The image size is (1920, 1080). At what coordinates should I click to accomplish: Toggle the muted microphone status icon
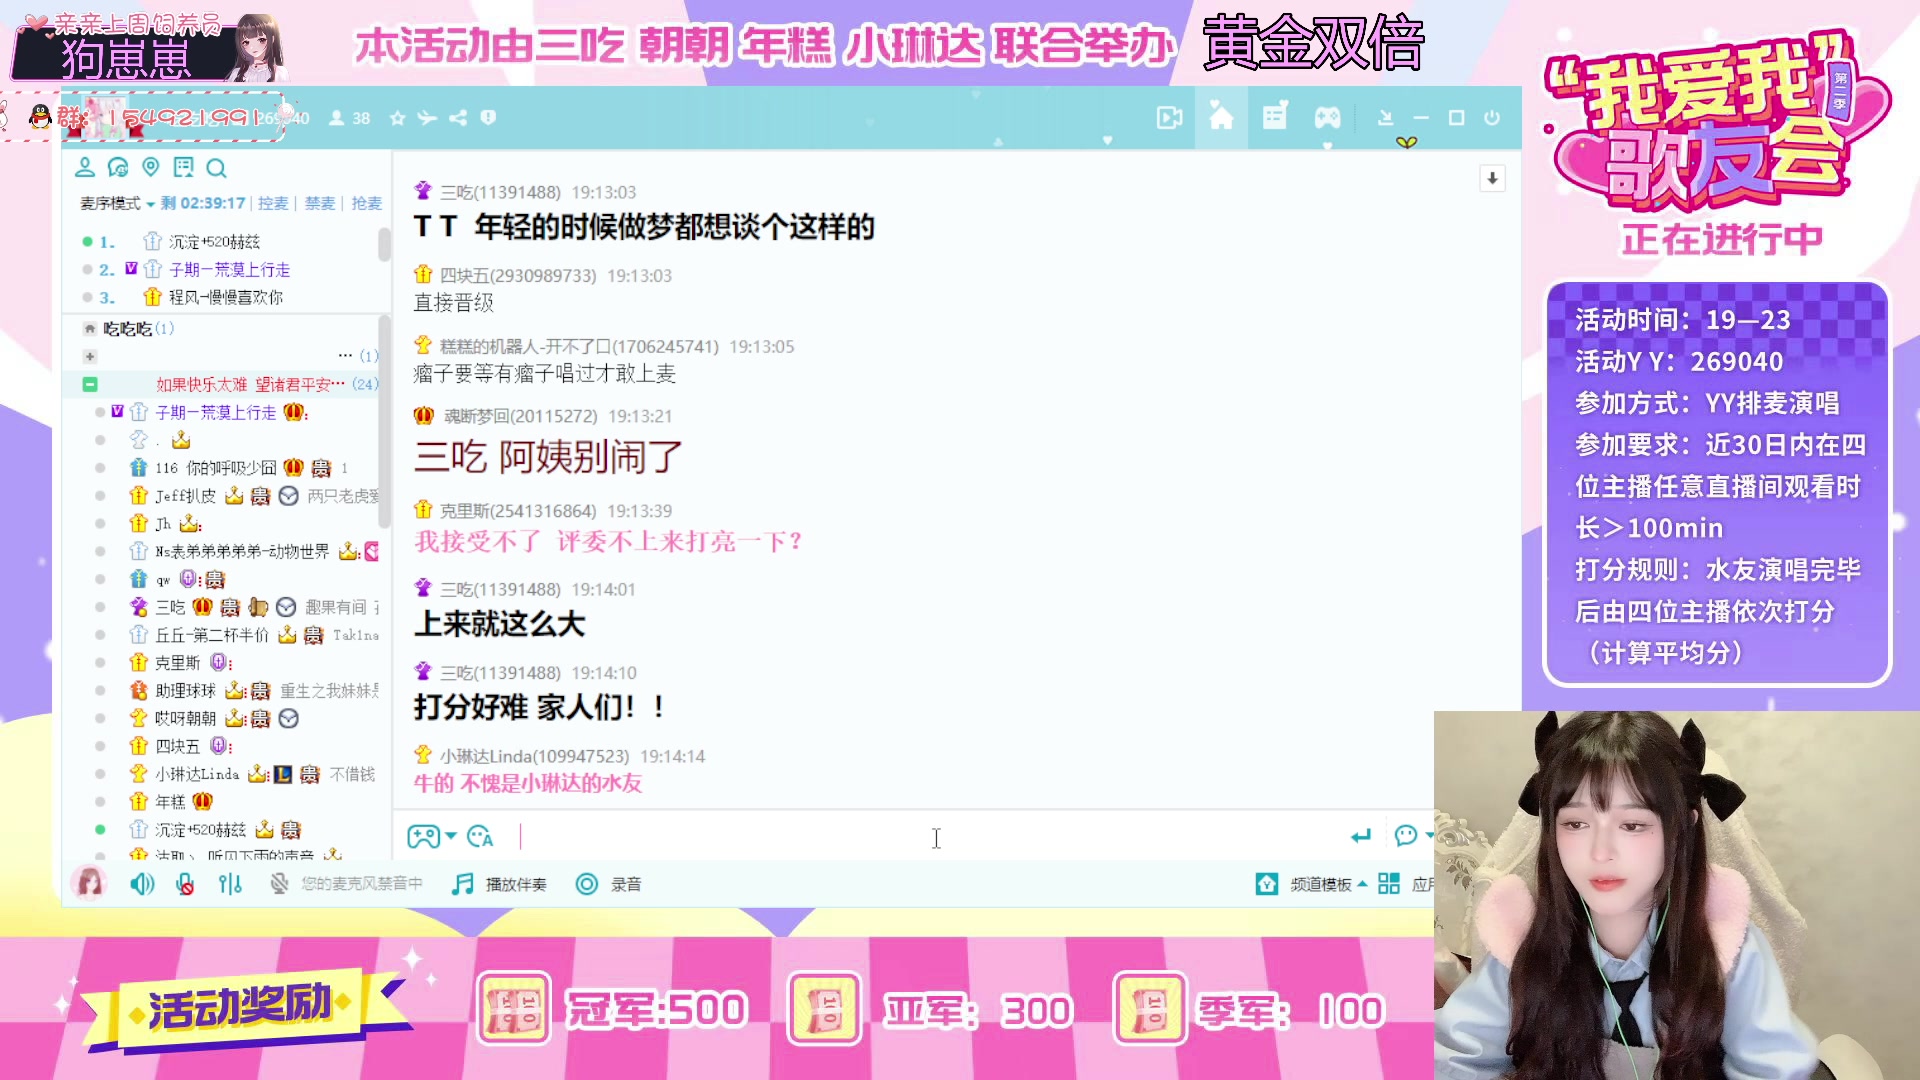tap(280, 884)
